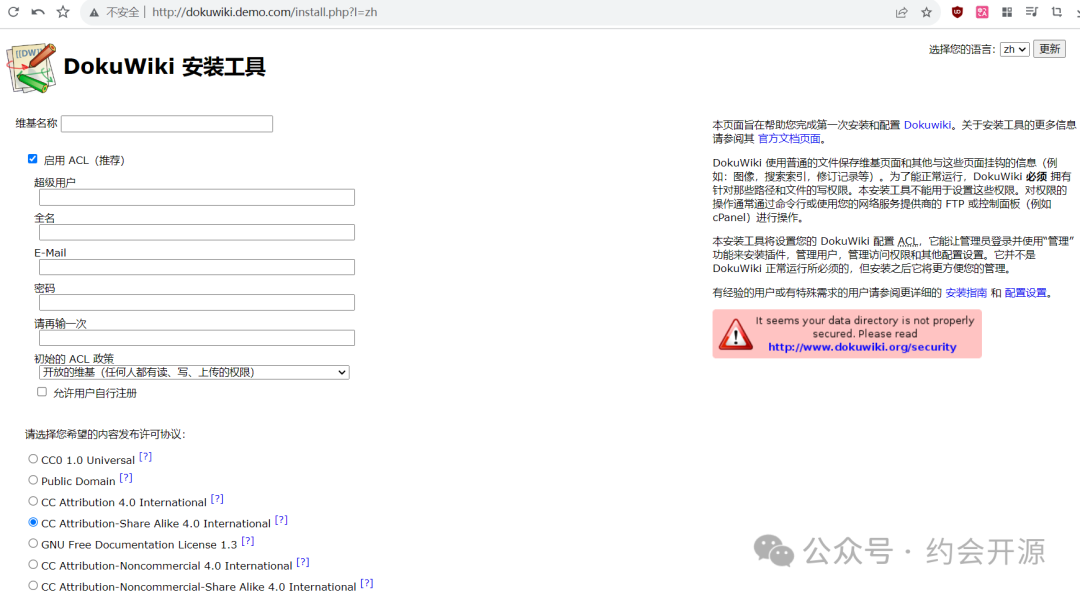The image size is (1080, 595).
Task: Toggle the 启用 ACL (推荐) checkbox
Action: pos(32,158)
